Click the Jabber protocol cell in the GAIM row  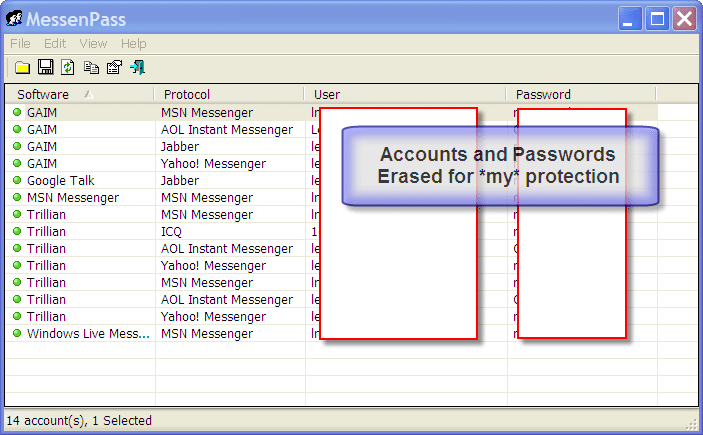click(x=180, y=147)
